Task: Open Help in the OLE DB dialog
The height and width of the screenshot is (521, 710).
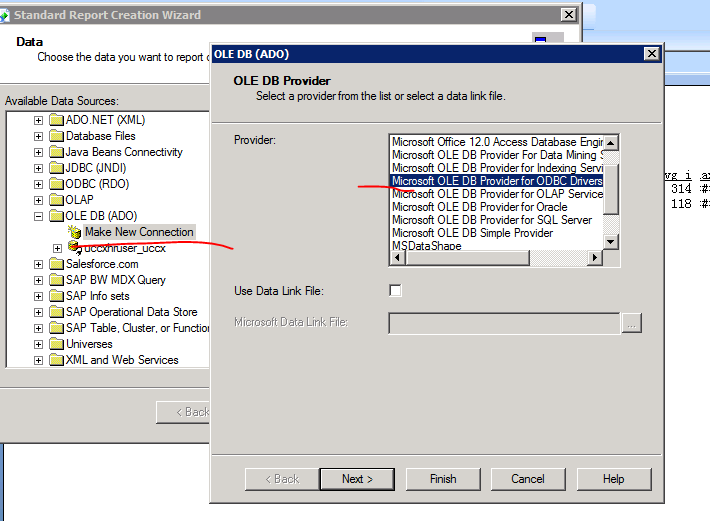Action: 614,479
